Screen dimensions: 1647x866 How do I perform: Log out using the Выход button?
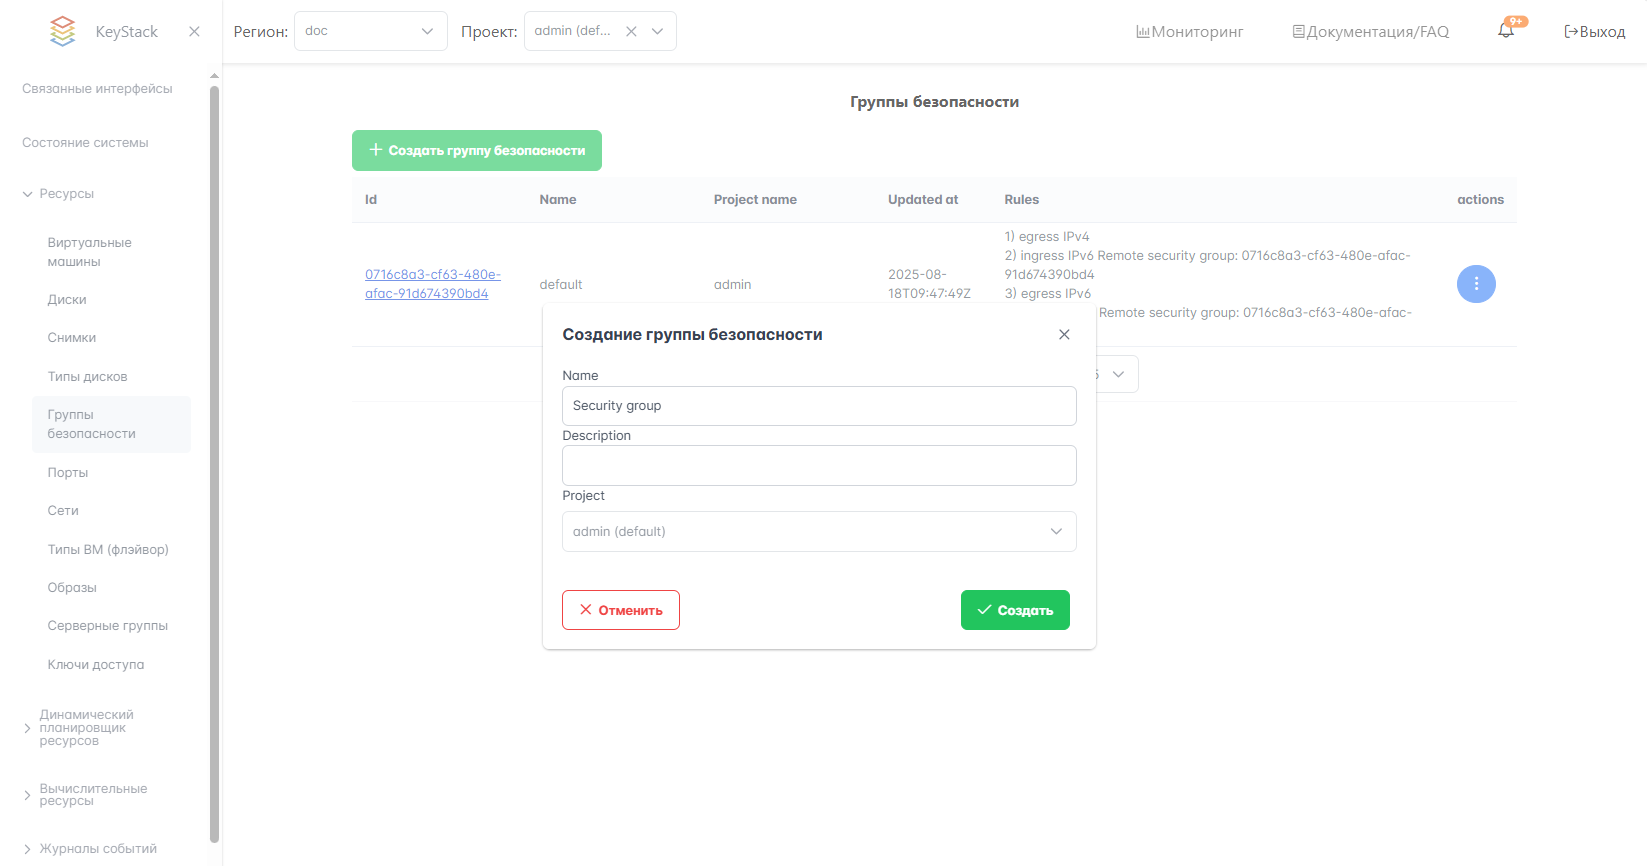point(1594,32)
